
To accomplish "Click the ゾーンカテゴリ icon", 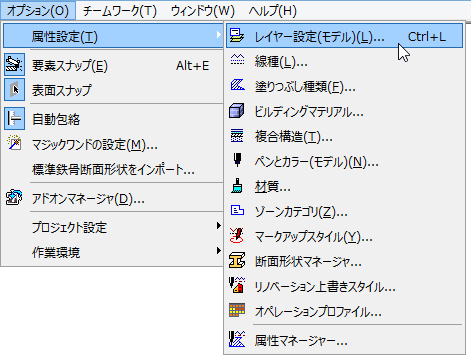I will [237, 210].
